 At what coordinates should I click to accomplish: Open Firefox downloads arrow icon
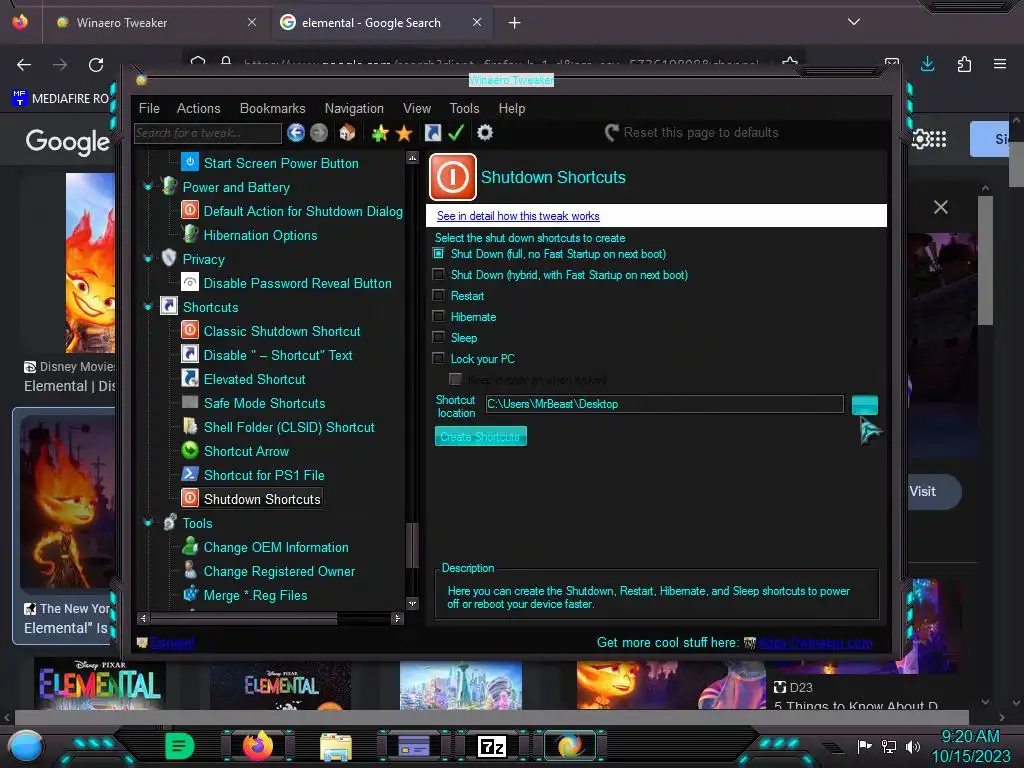click(927, 64)
